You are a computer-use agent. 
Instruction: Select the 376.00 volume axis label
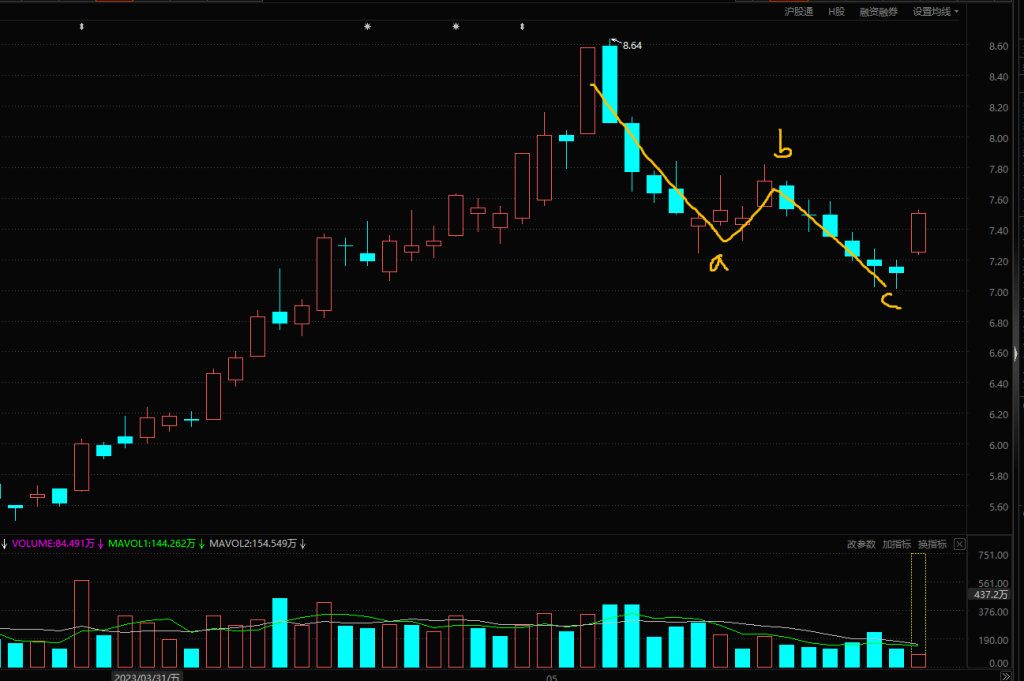993,612
